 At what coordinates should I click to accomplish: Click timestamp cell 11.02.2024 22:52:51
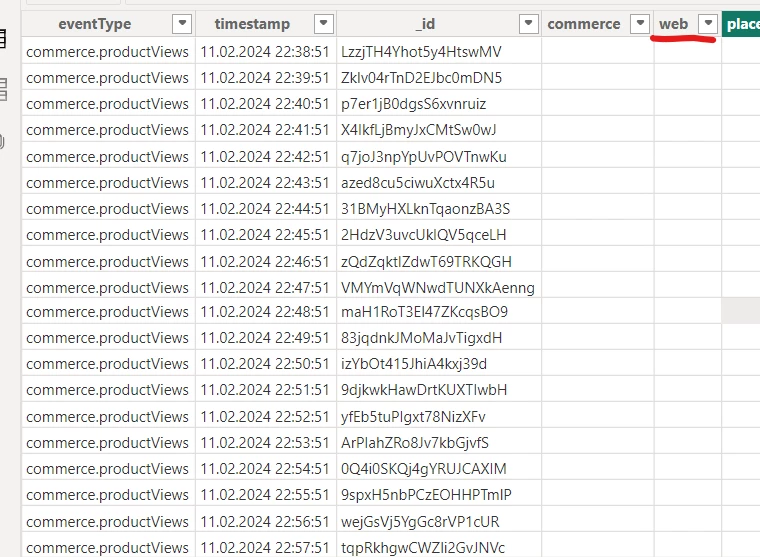pyautogui.click(x=266, y=416)
